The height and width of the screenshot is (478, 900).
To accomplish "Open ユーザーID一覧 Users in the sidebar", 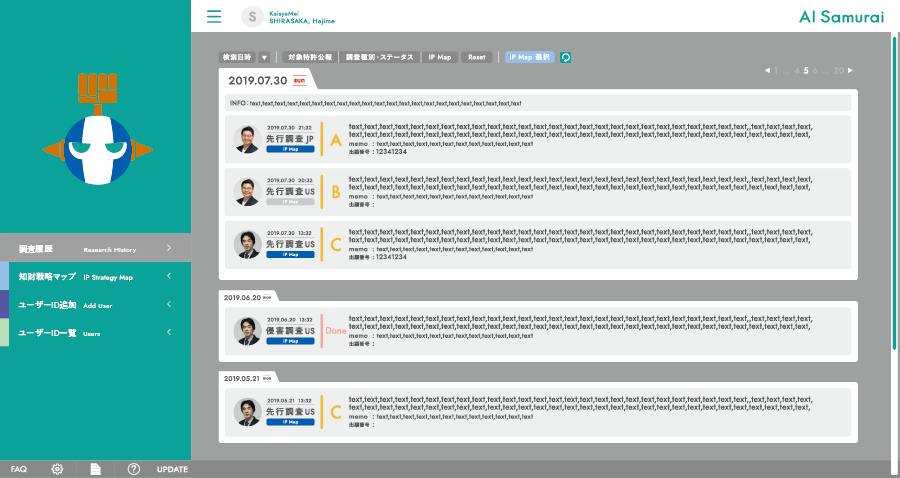I will (95, 332).
